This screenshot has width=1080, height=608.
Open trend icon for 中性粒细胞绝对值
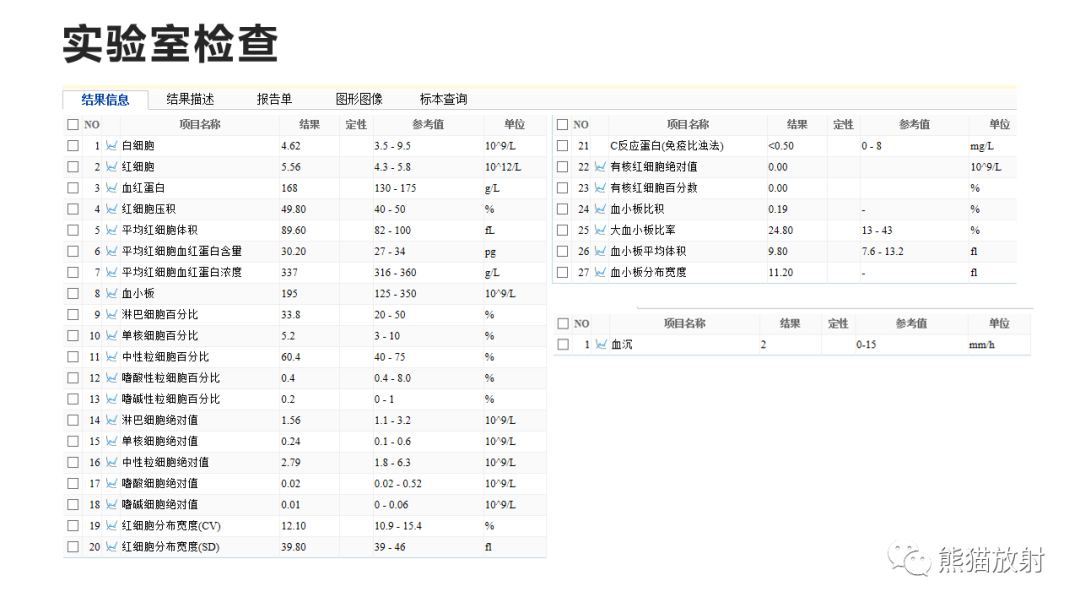112,462
